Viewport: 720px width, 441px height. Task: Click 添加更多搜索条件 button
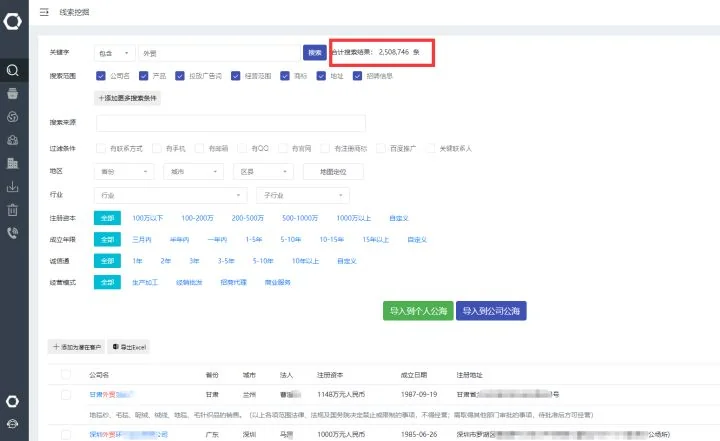coord(128,98)
